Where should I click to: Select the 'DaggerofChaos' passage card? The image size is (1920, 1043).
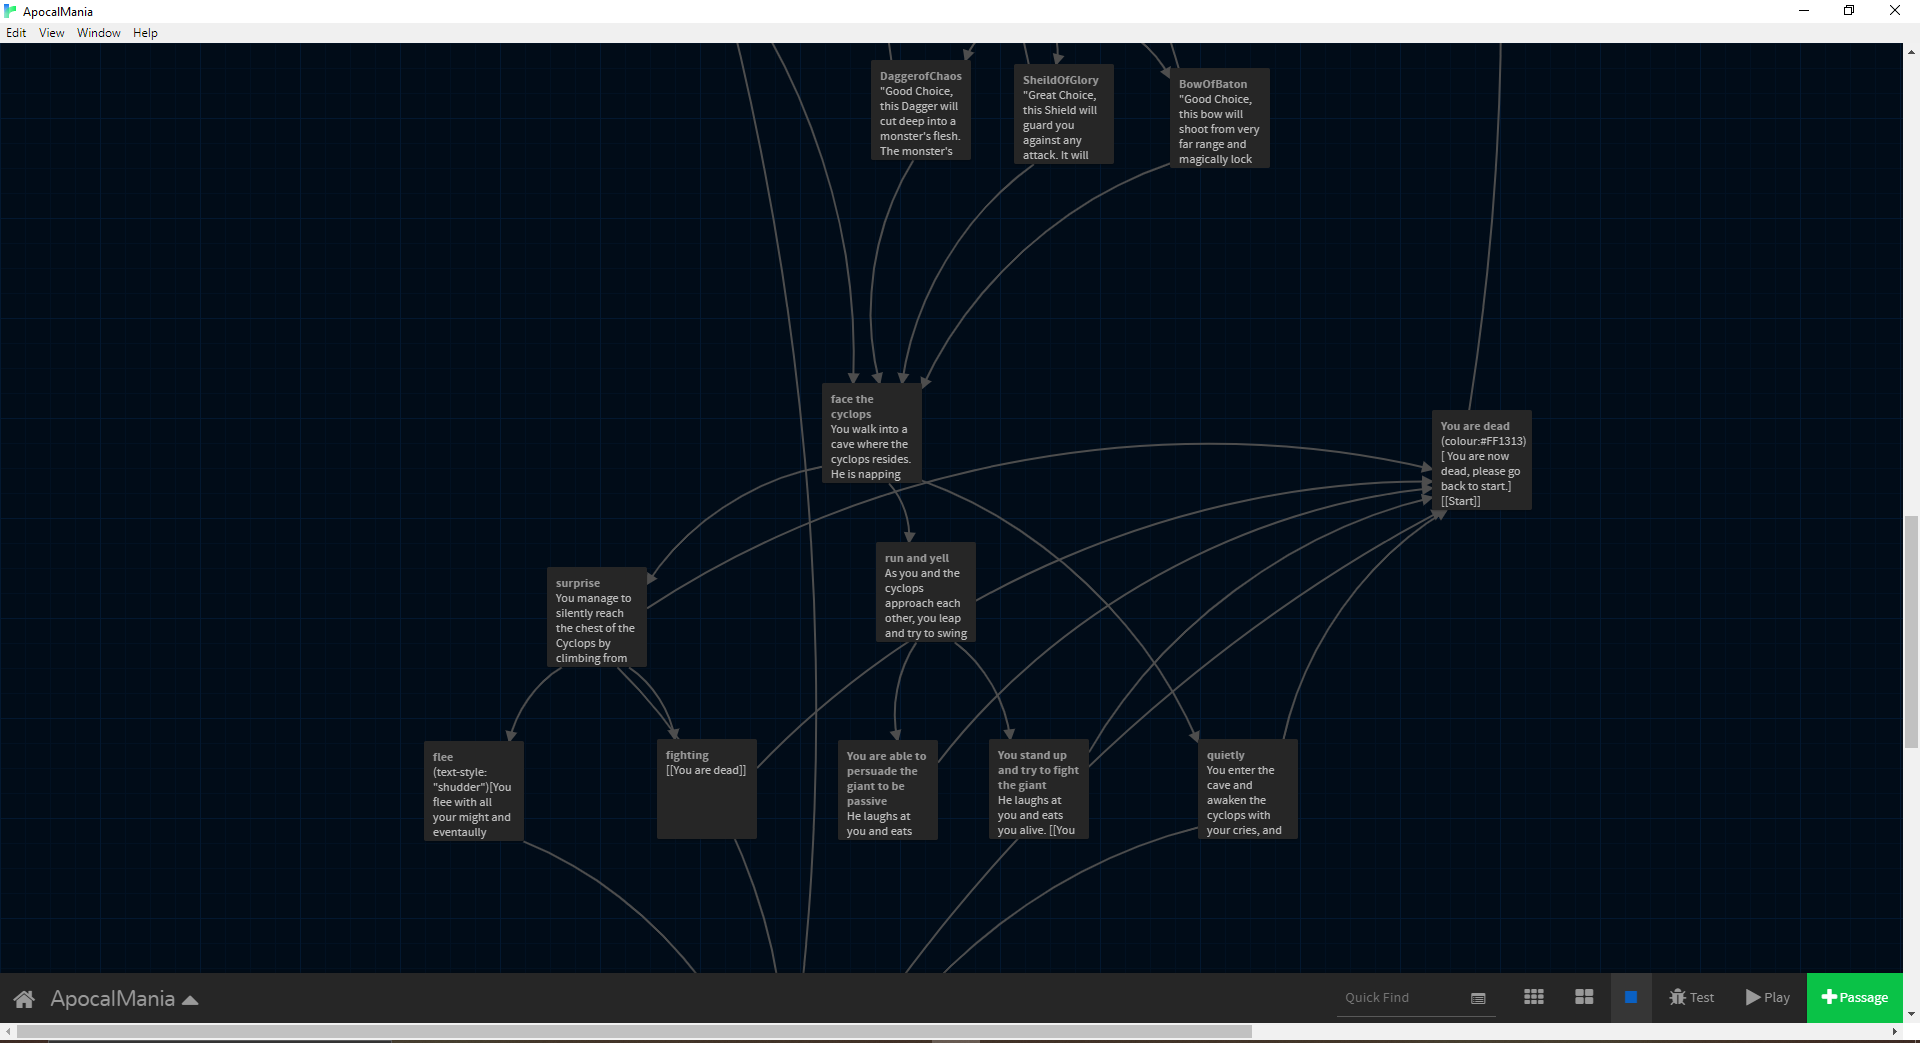click(919, 112)
